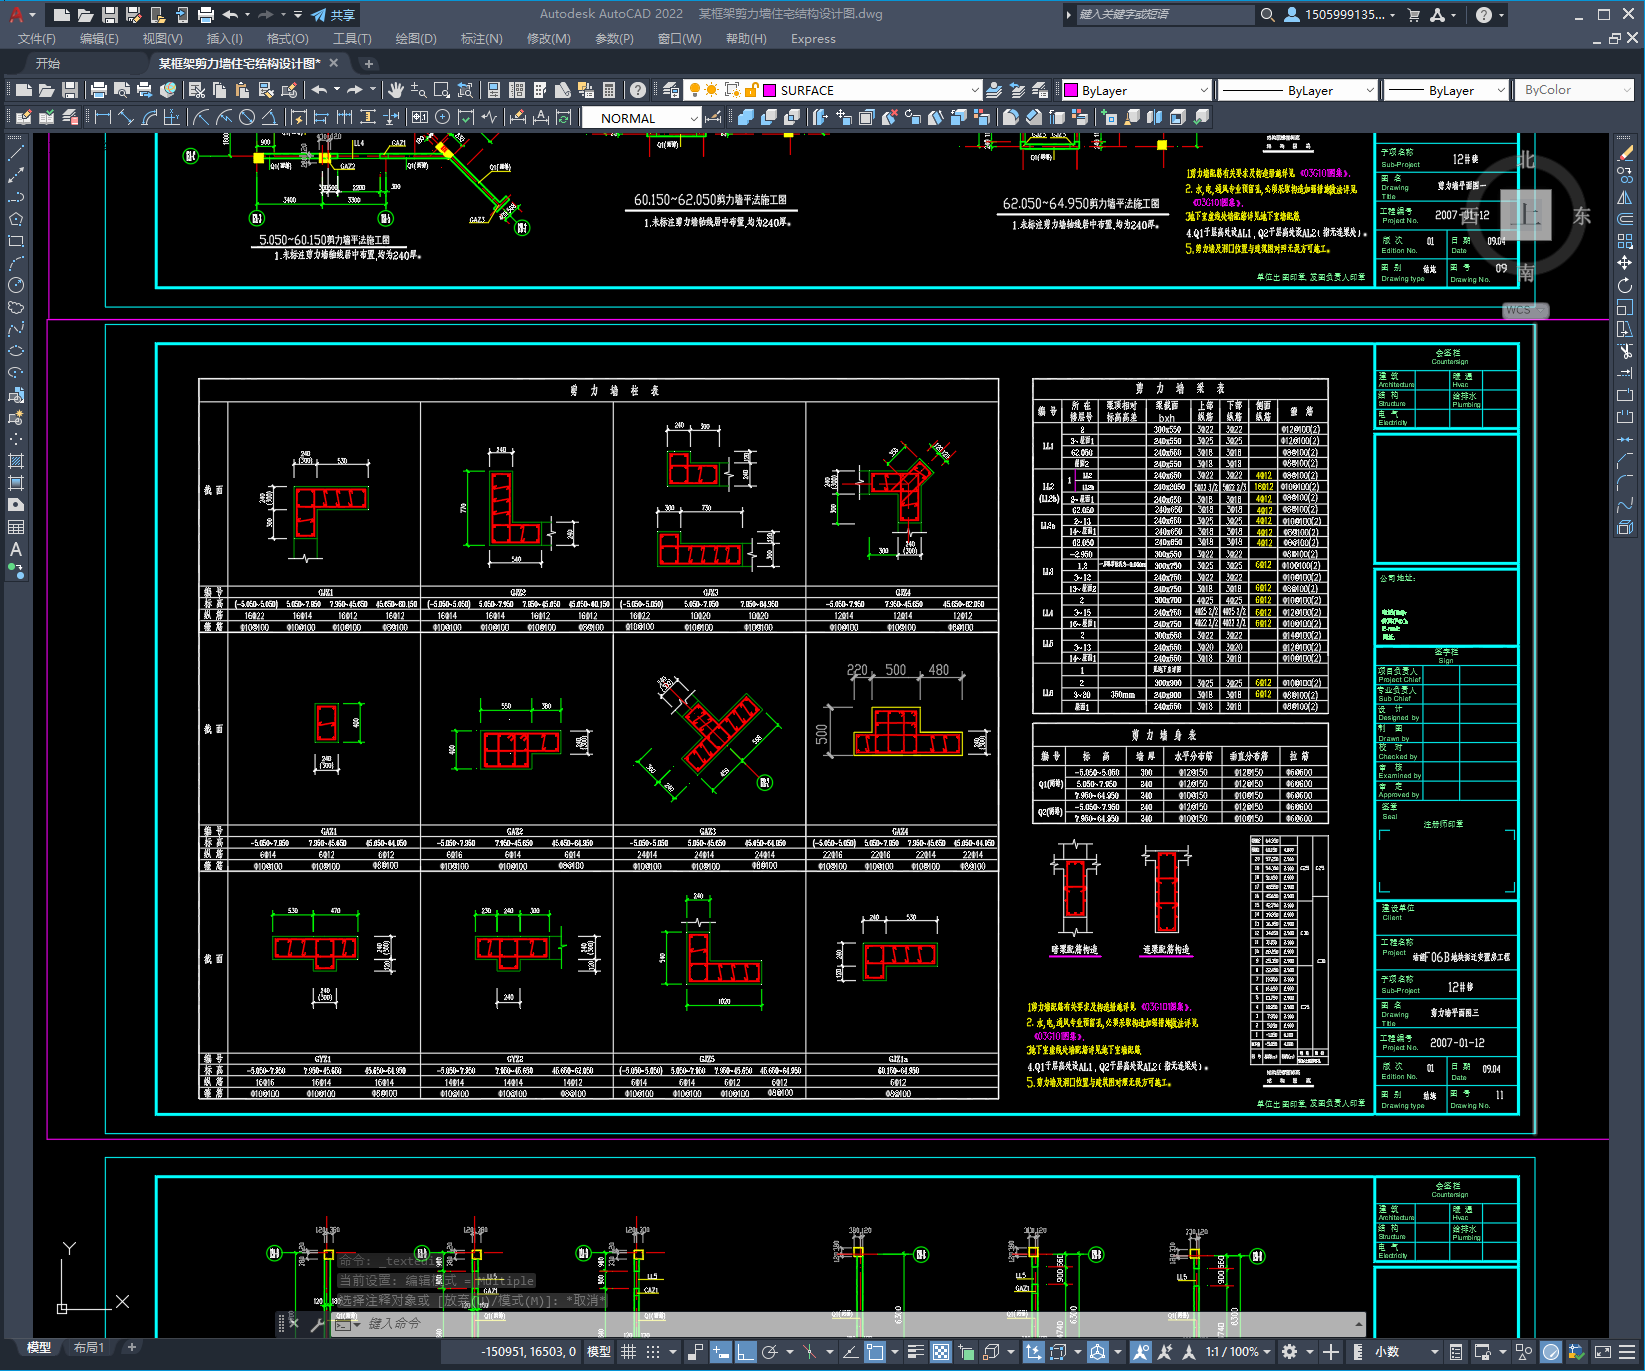Open the SURFACE layer dropdown
Screen dimensions: 1645x1371
pos(871,90)
